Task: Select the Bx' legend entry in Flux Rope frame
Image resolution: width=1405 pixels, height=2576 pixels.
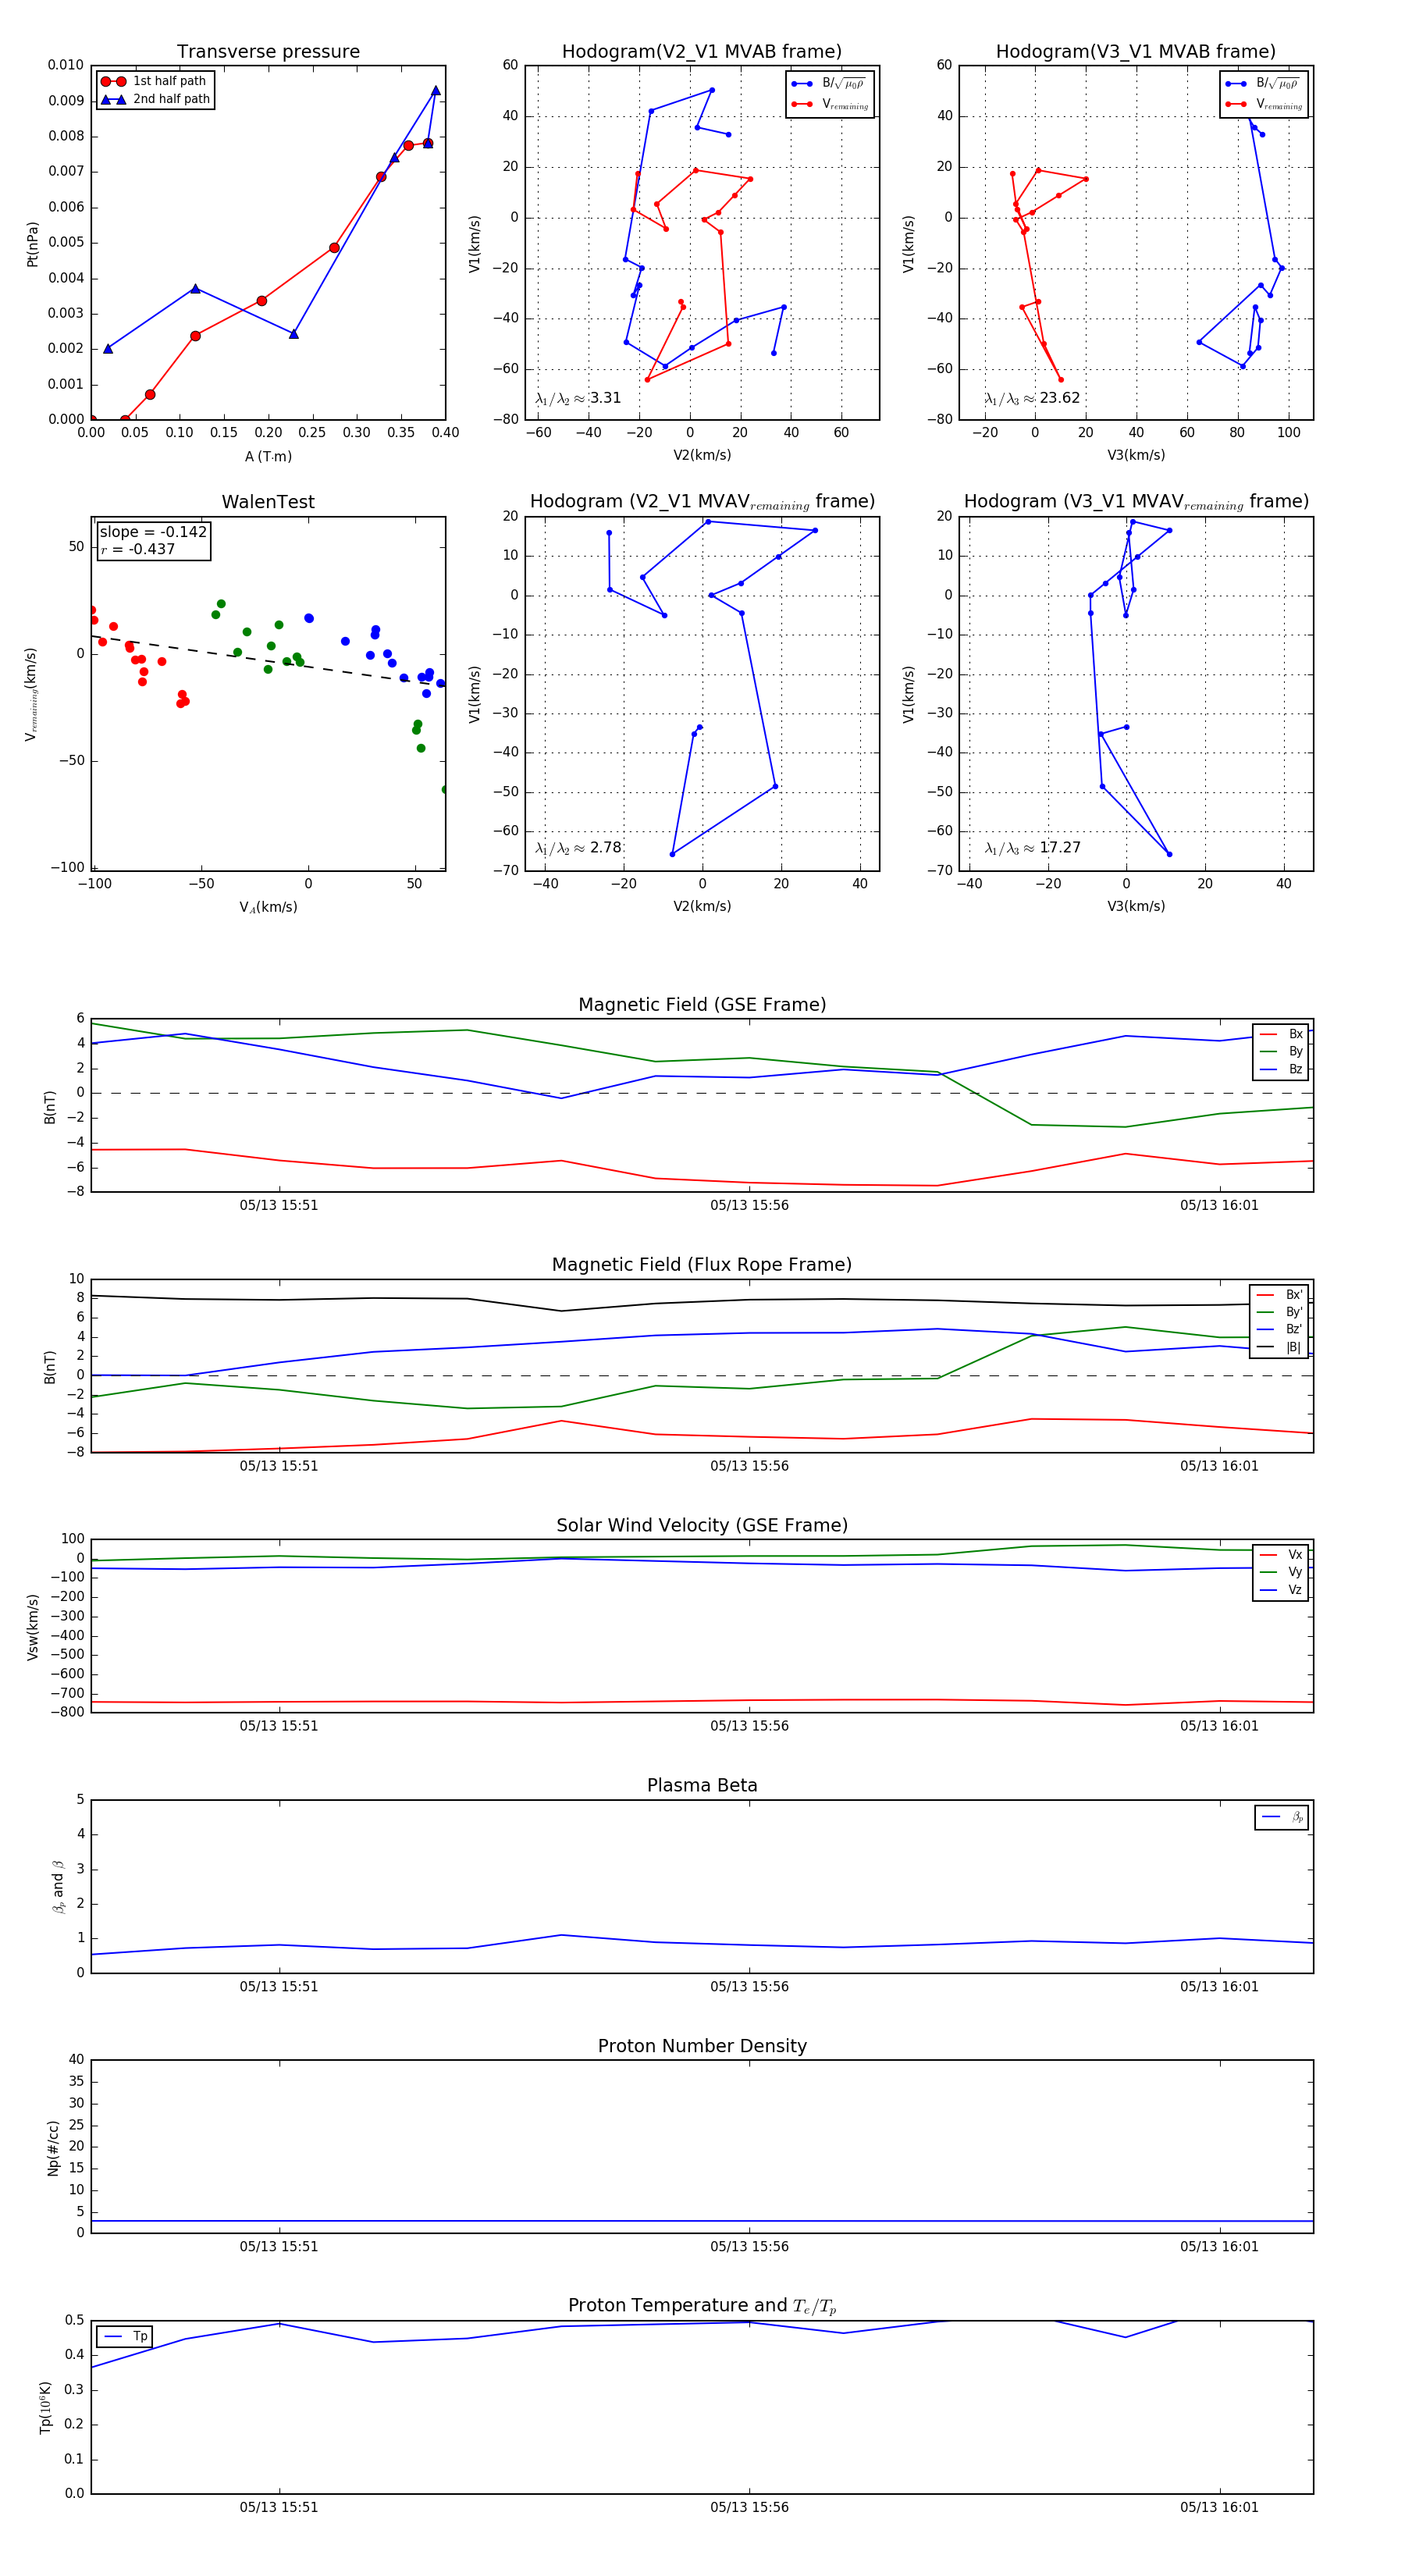Action: point(1279,1294)
